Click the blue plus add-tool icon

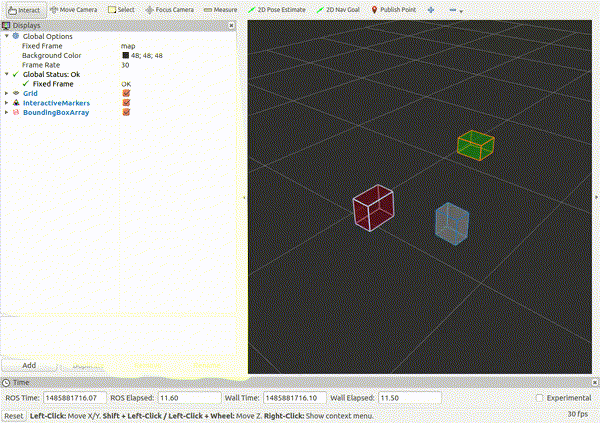point(431,10)
